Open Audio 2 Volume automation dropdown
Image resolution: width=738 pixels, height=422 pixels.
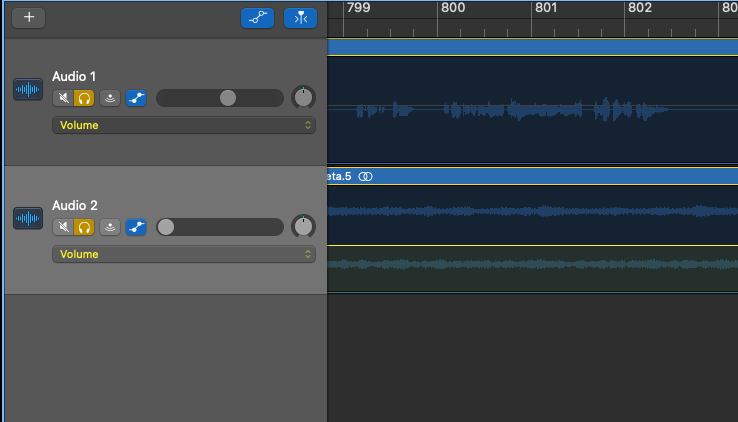(184, 254)
